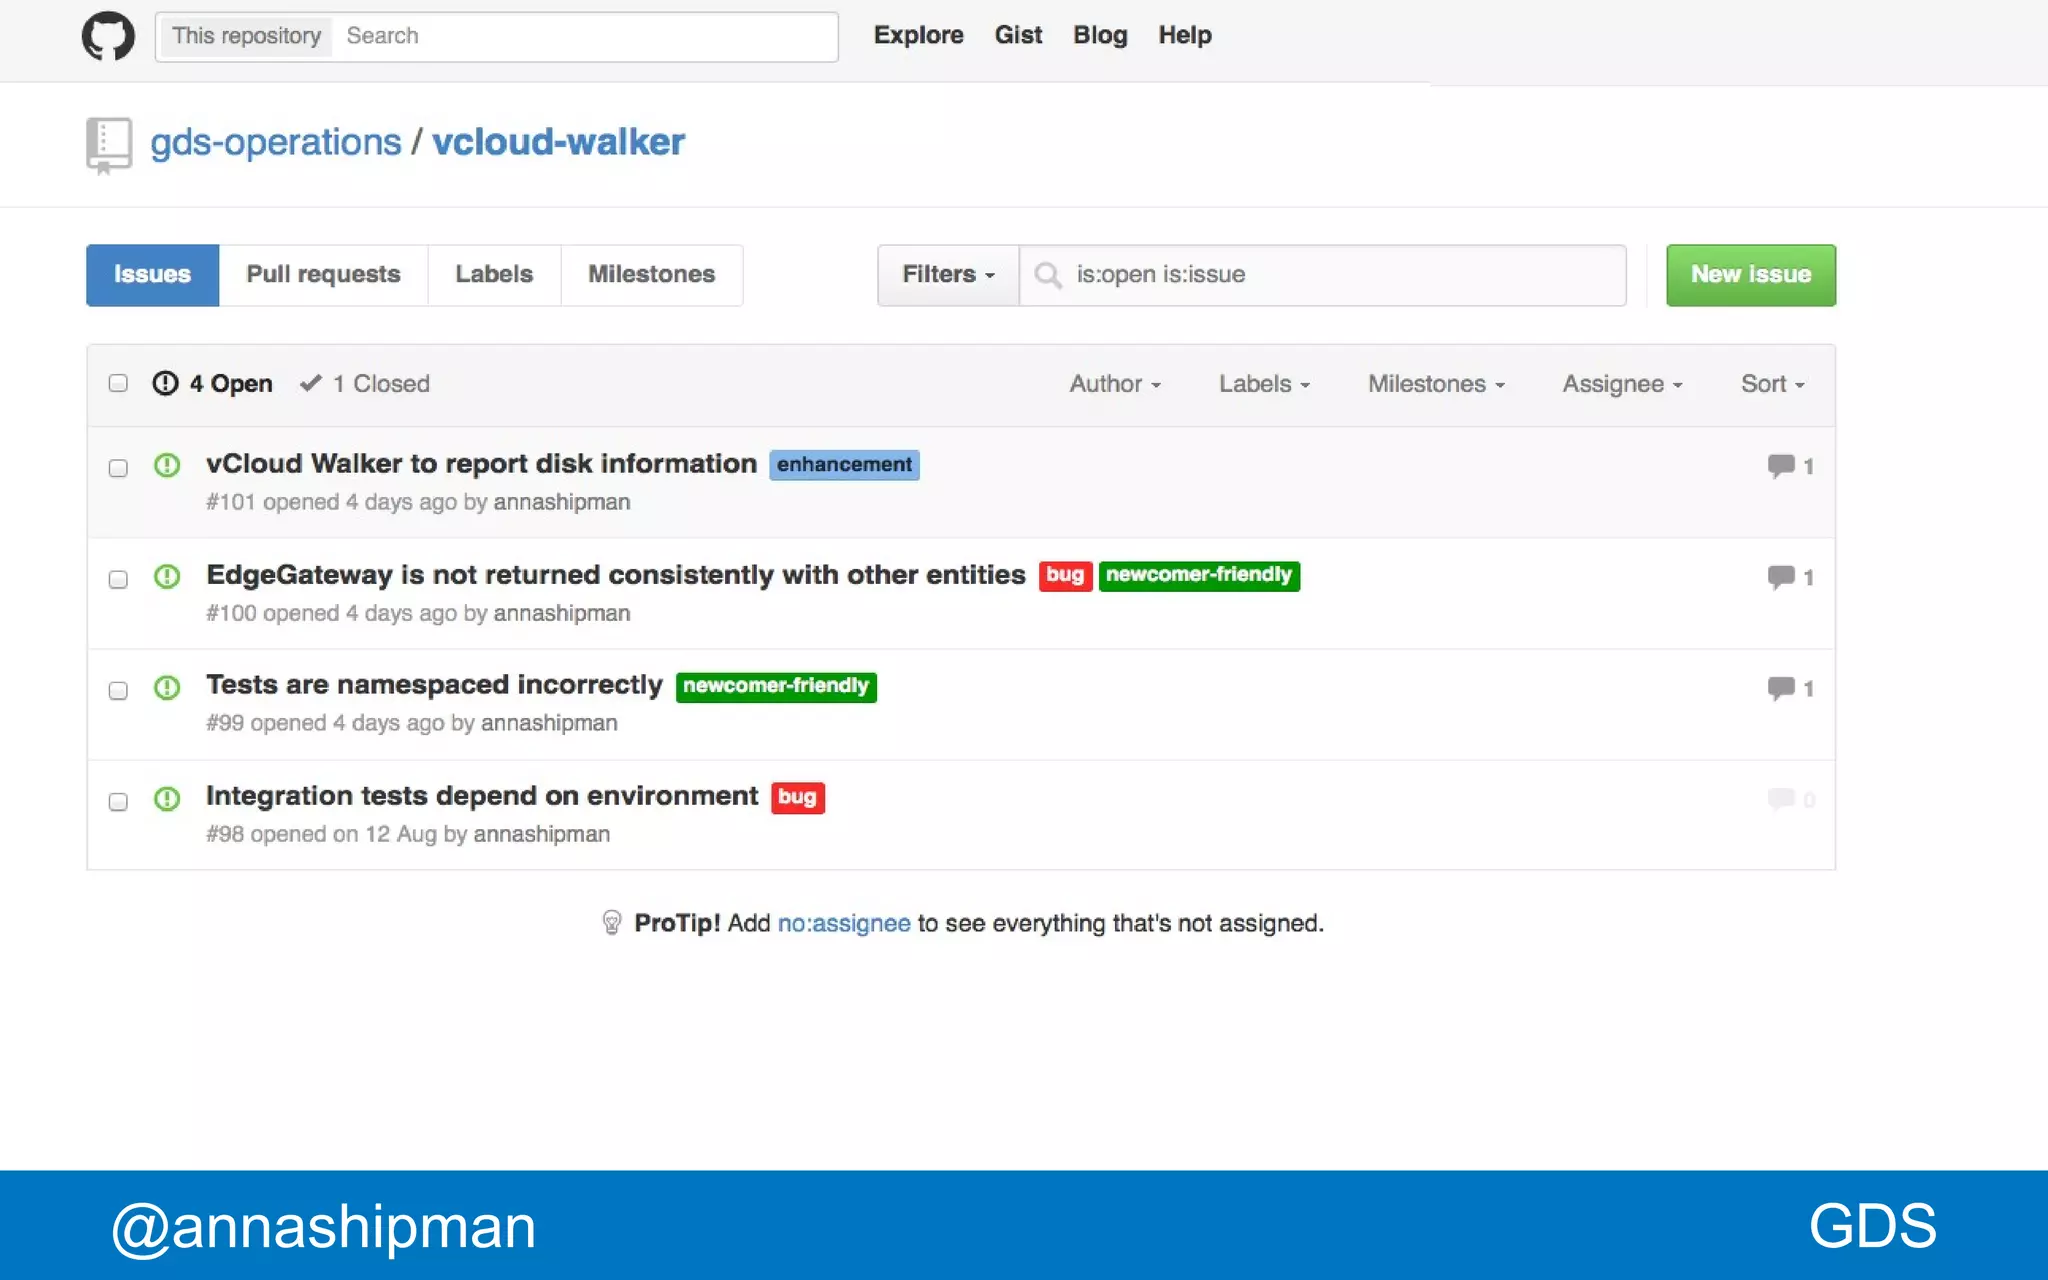2048x1280 pixels.
Task: Click the magnifier icon in filter box
Action: click(1047, 275)
